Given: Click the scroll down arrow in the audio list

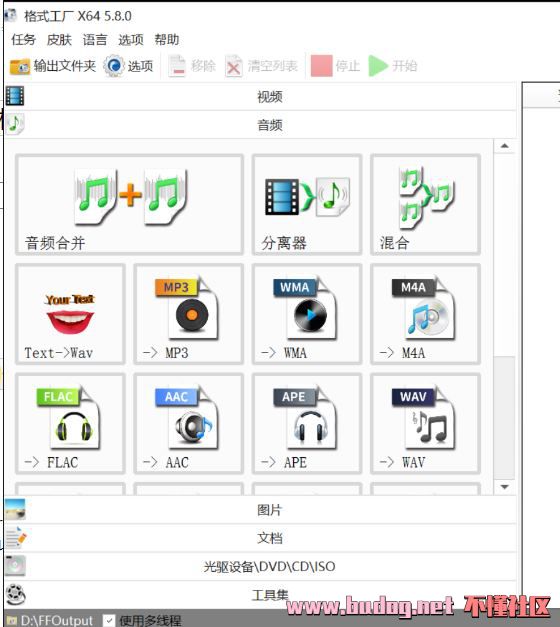Looking at the screenshot, I should [x=504, y=487].
